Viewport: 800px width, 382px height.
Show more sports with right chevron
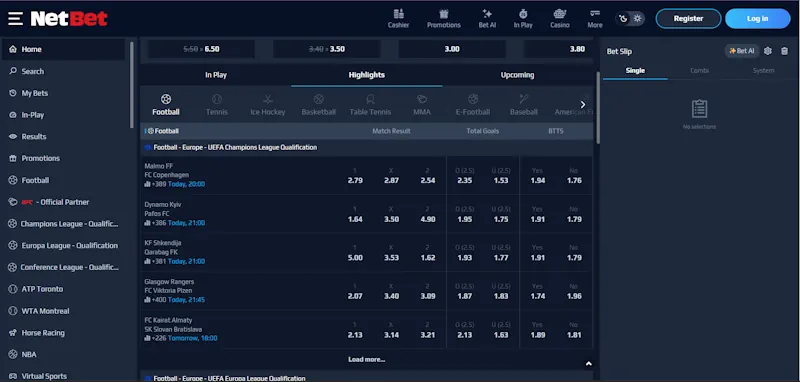coord(583,105)
